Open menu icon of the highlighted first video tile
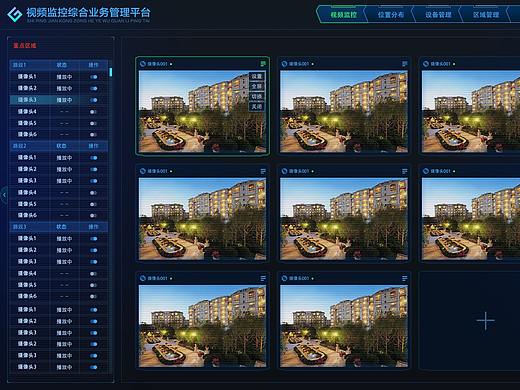The image size is (520, 390). point(263,64)
